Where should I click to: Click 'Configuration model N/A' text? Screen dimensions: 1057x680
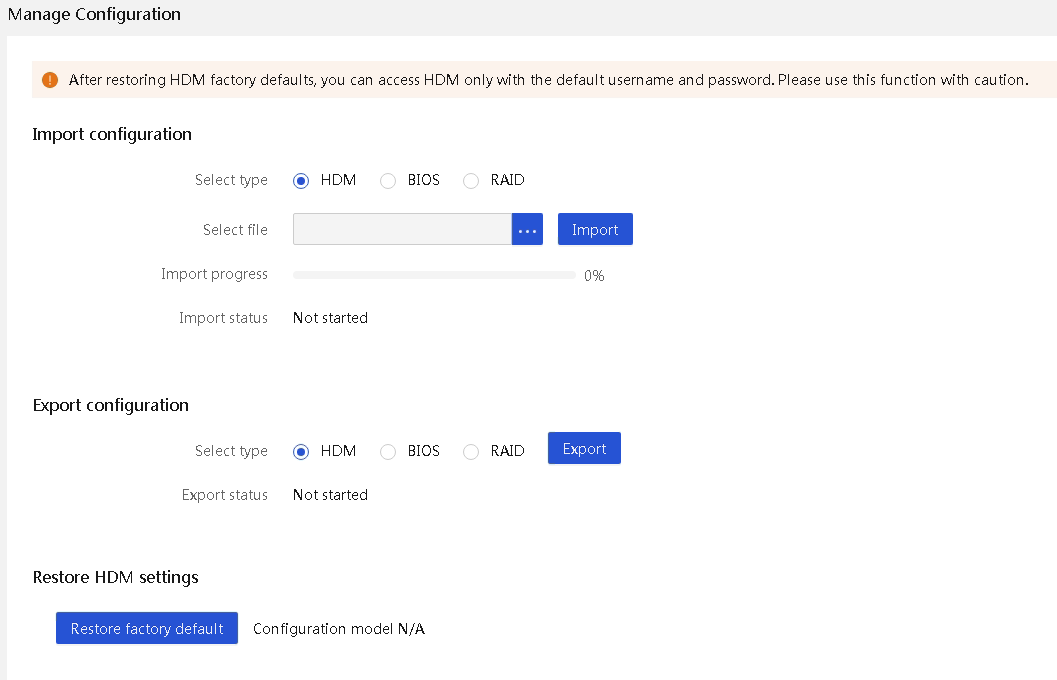point(339,629)
